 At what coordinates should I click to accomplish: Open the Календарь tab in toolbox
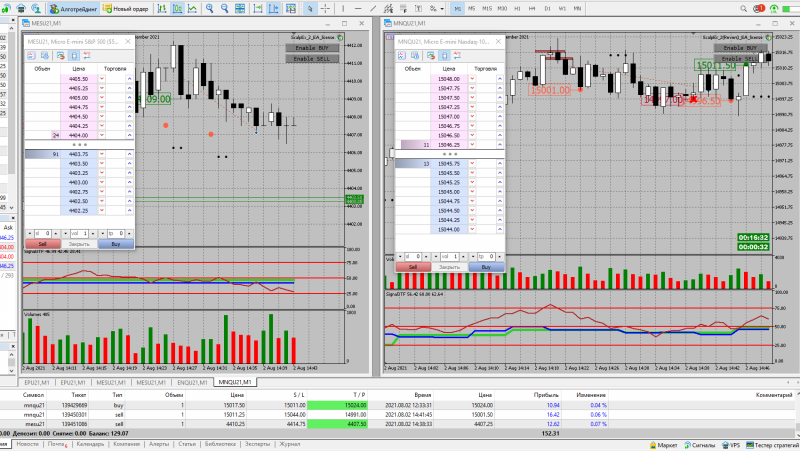point(90,444)
